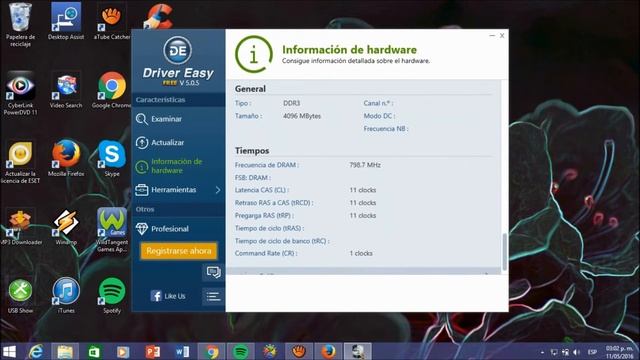
Task: Switch to Spotify in taskbar
Action: pyautogui.click(x=241, y=351)
